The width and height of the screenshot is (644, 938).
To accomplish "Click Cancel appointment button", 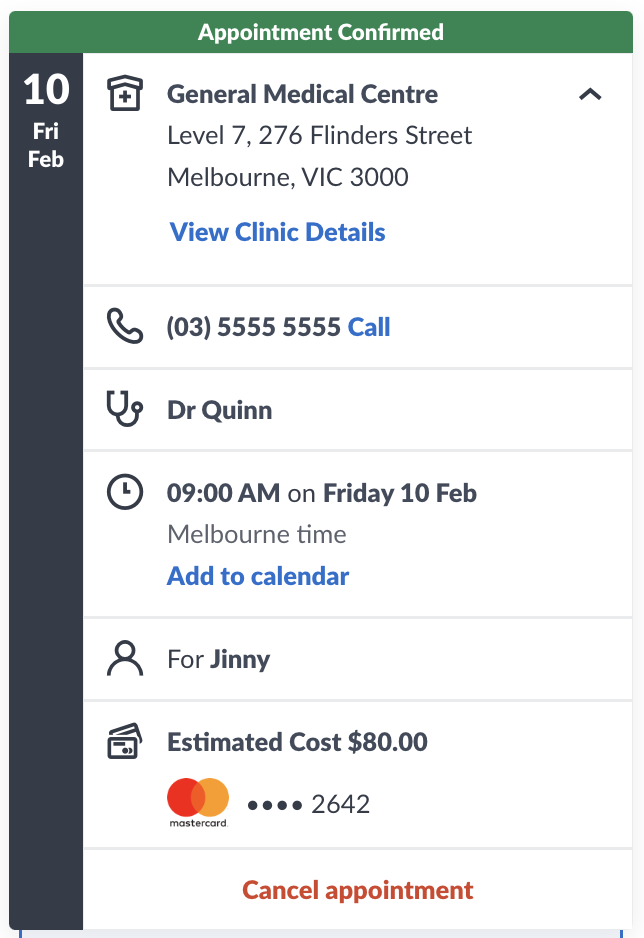I will 358,890.
